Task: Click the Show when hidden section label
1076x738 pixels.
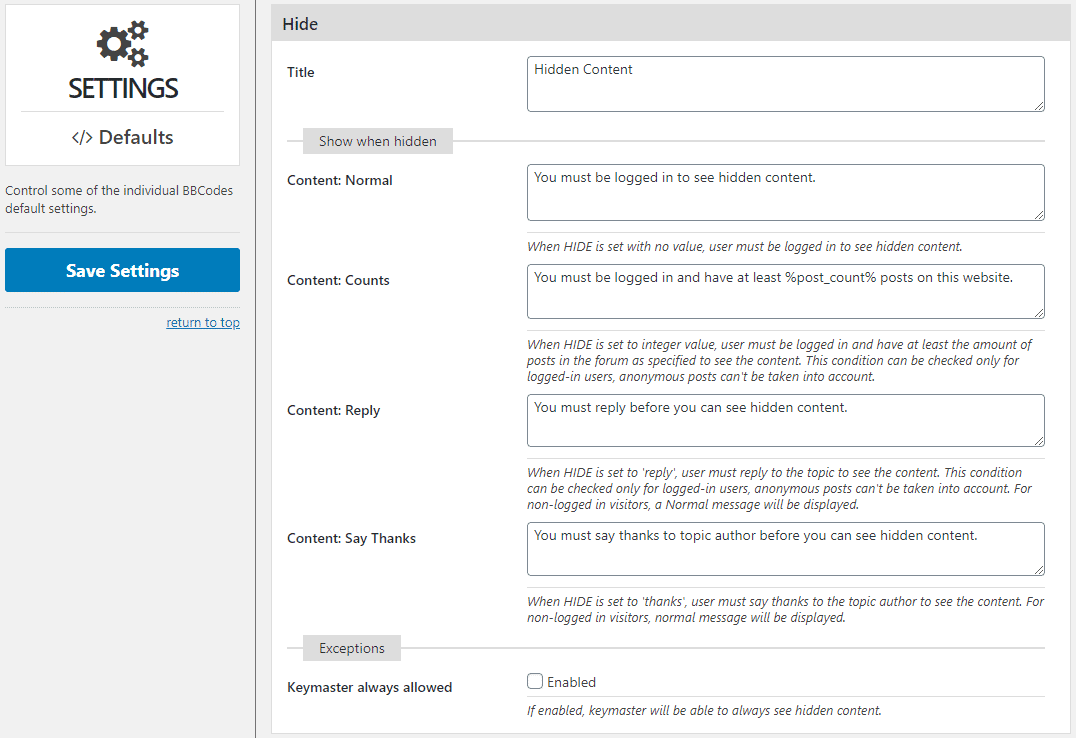Action: tap(377, 141)
